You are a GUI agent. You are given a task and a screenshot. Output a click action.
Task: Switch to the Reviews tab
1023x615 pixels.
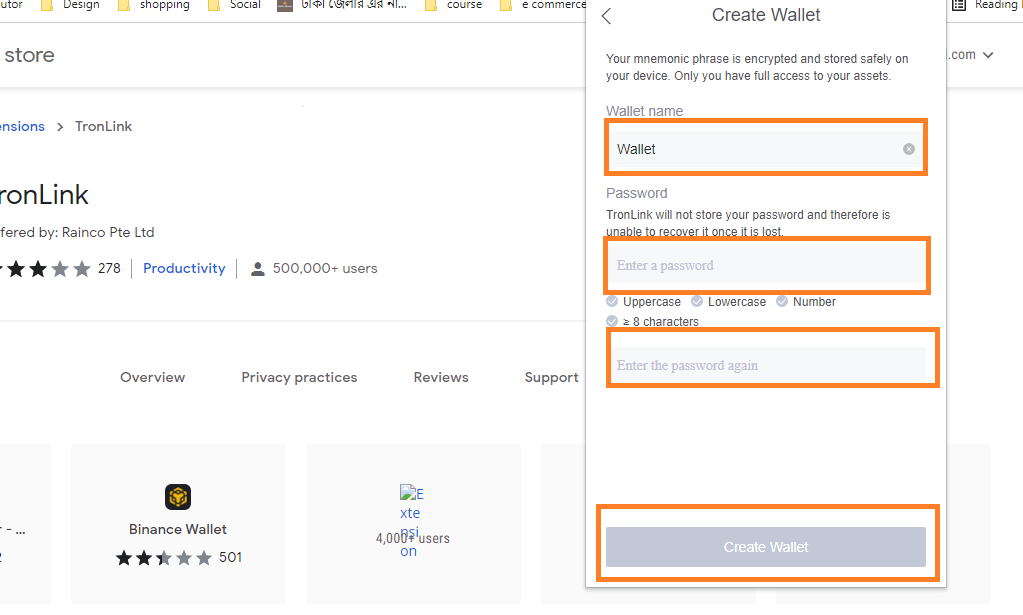[x=441, y=378]
